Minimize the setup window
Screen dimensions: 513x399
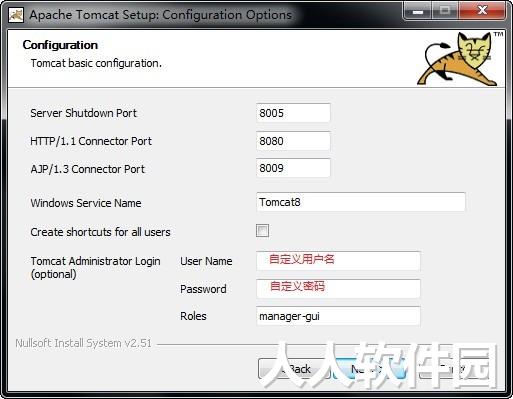coord(418,12)
